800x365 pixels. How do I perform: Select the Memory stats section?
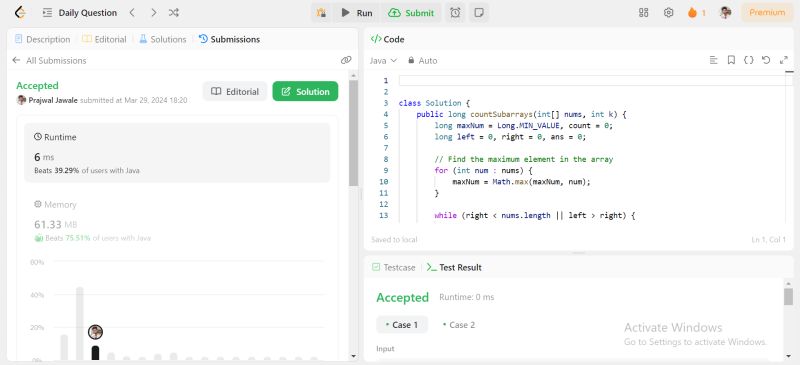click(177, 222)
